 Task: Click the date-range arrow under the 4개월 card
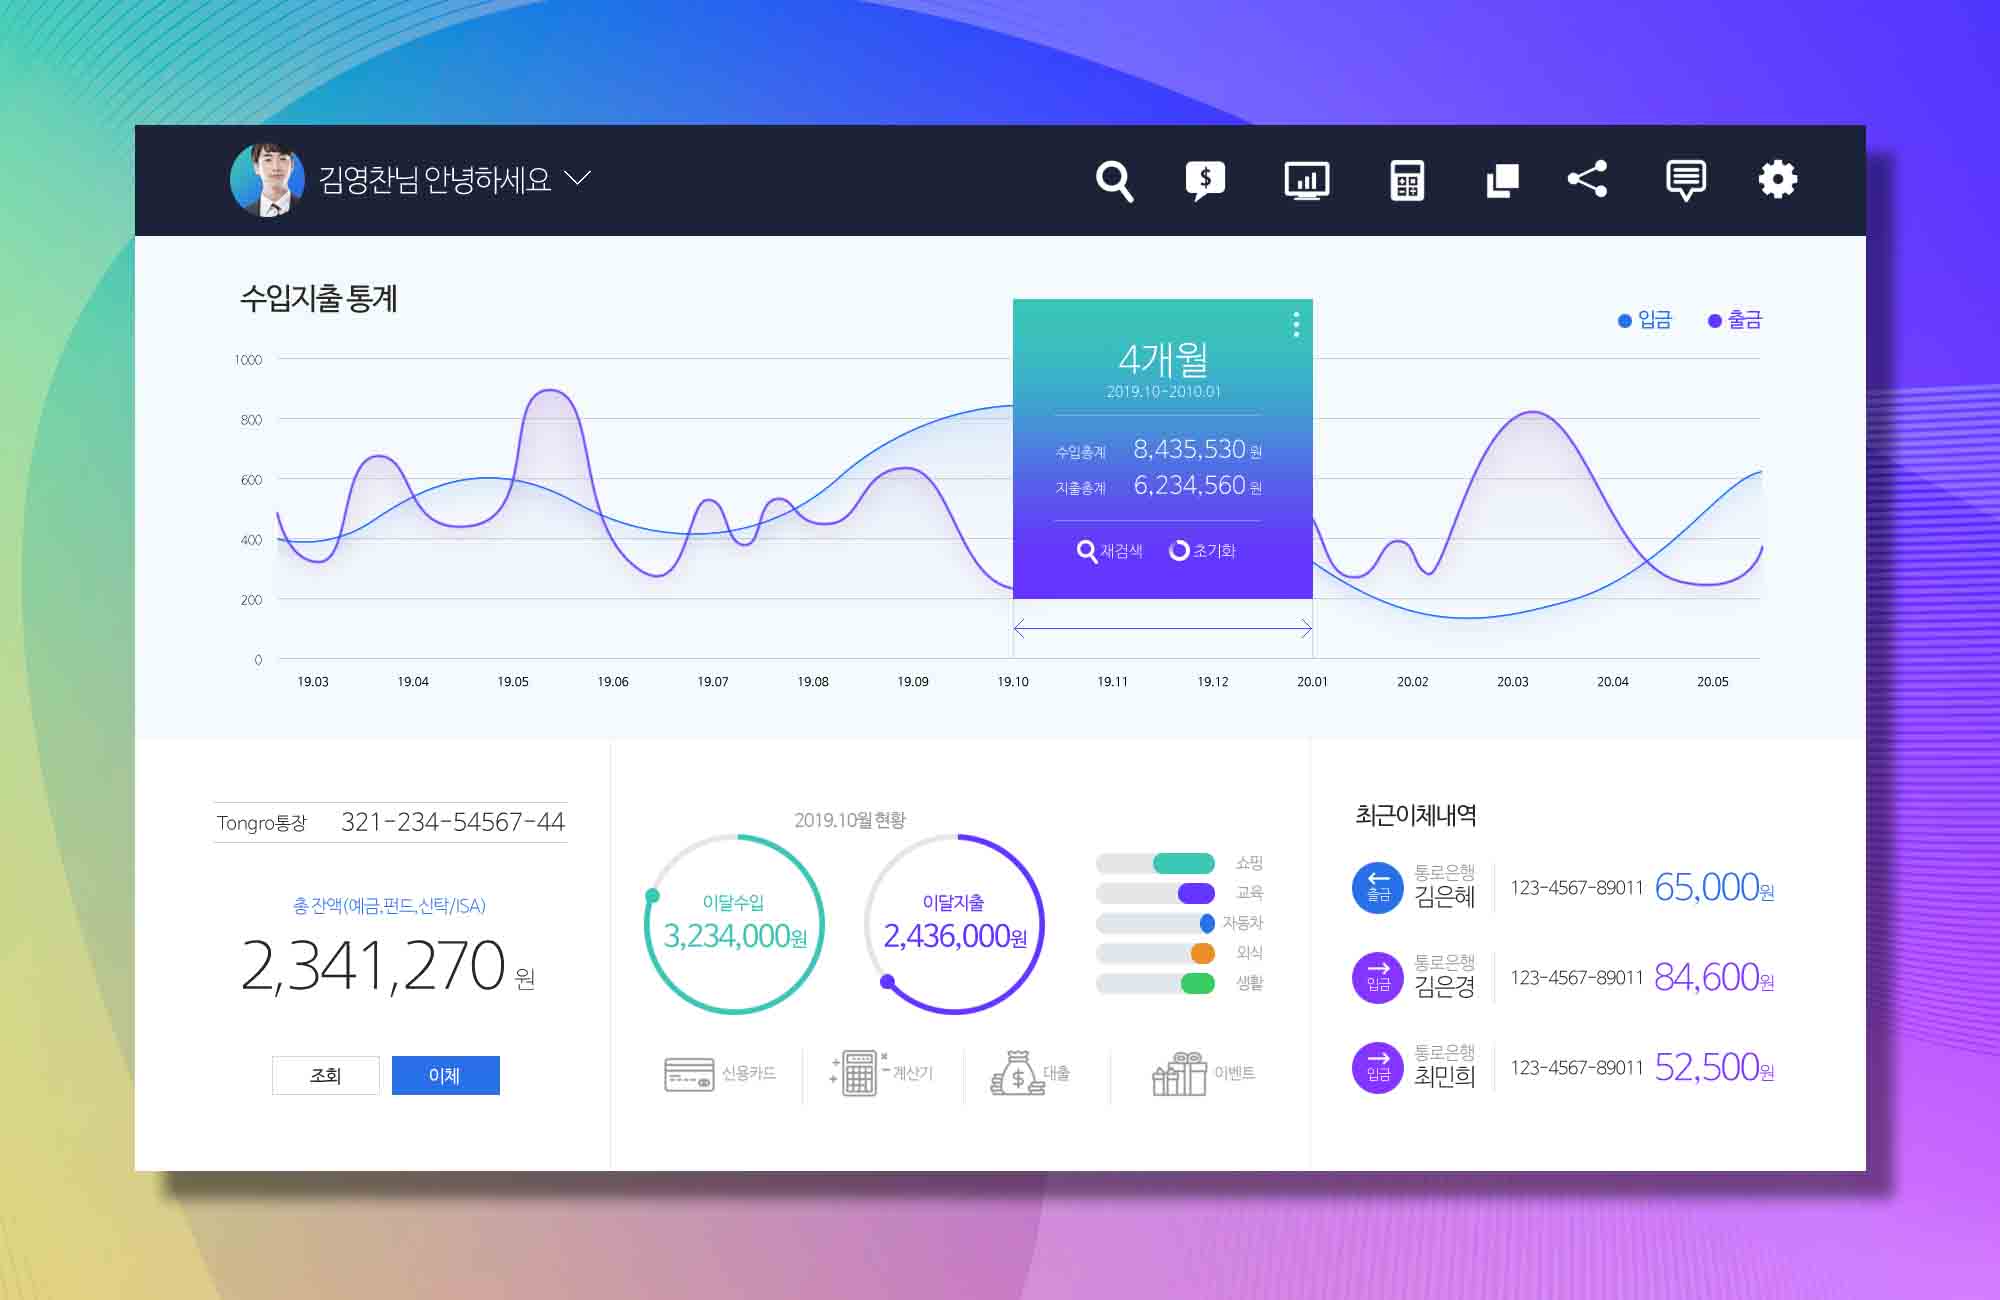click(1163, 629)
